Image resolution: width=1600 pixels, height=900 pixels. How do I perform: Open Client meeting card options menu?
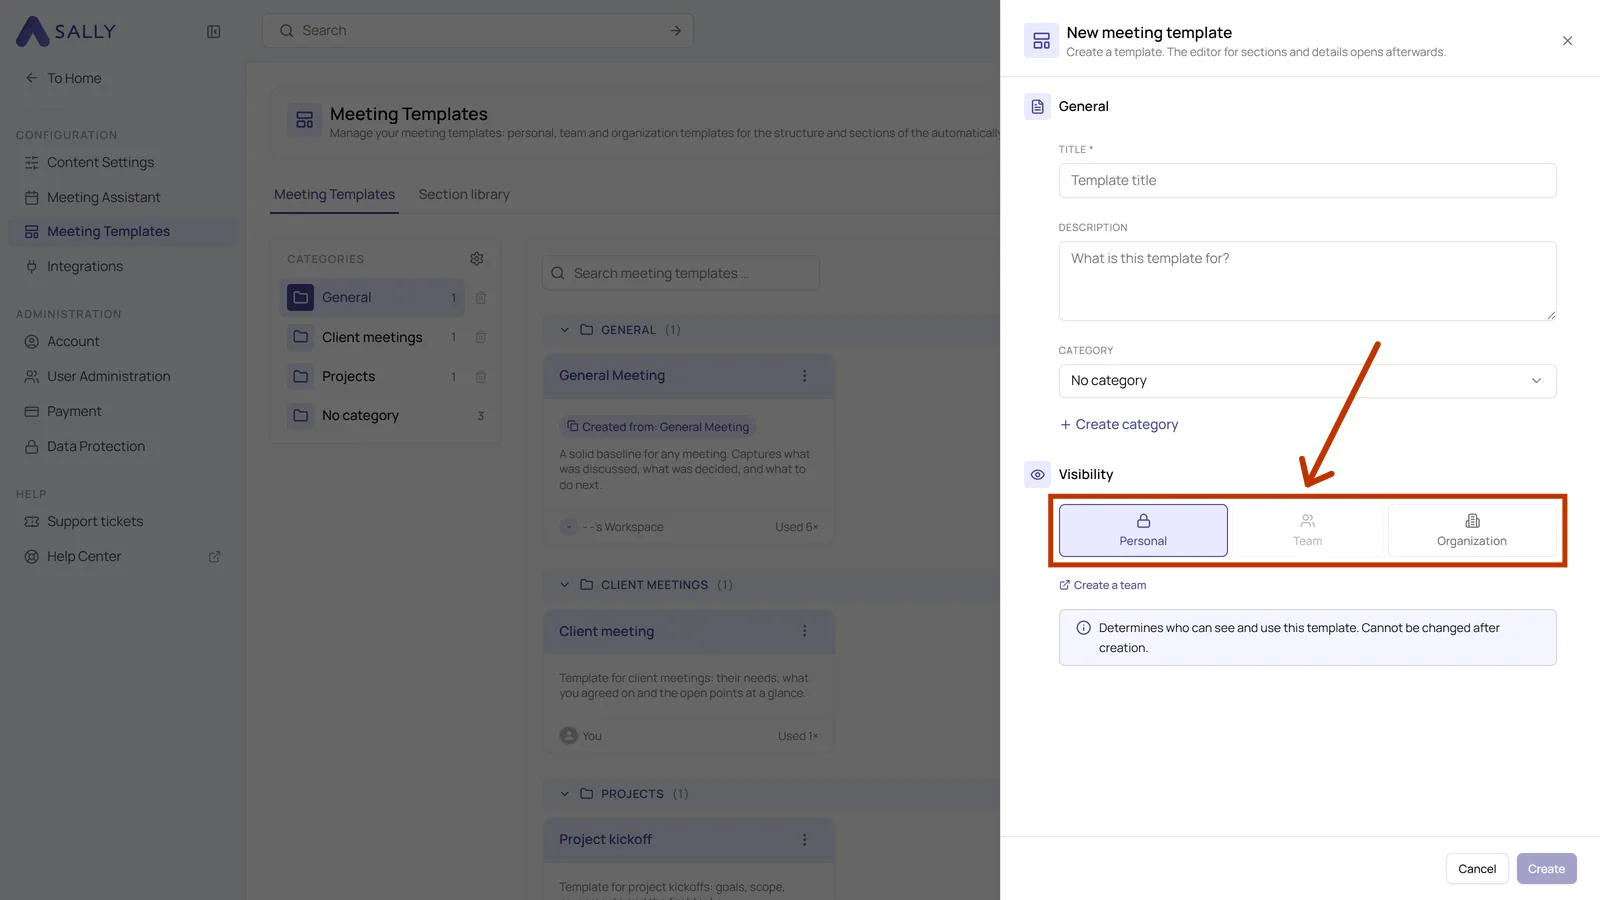point(804,631)
